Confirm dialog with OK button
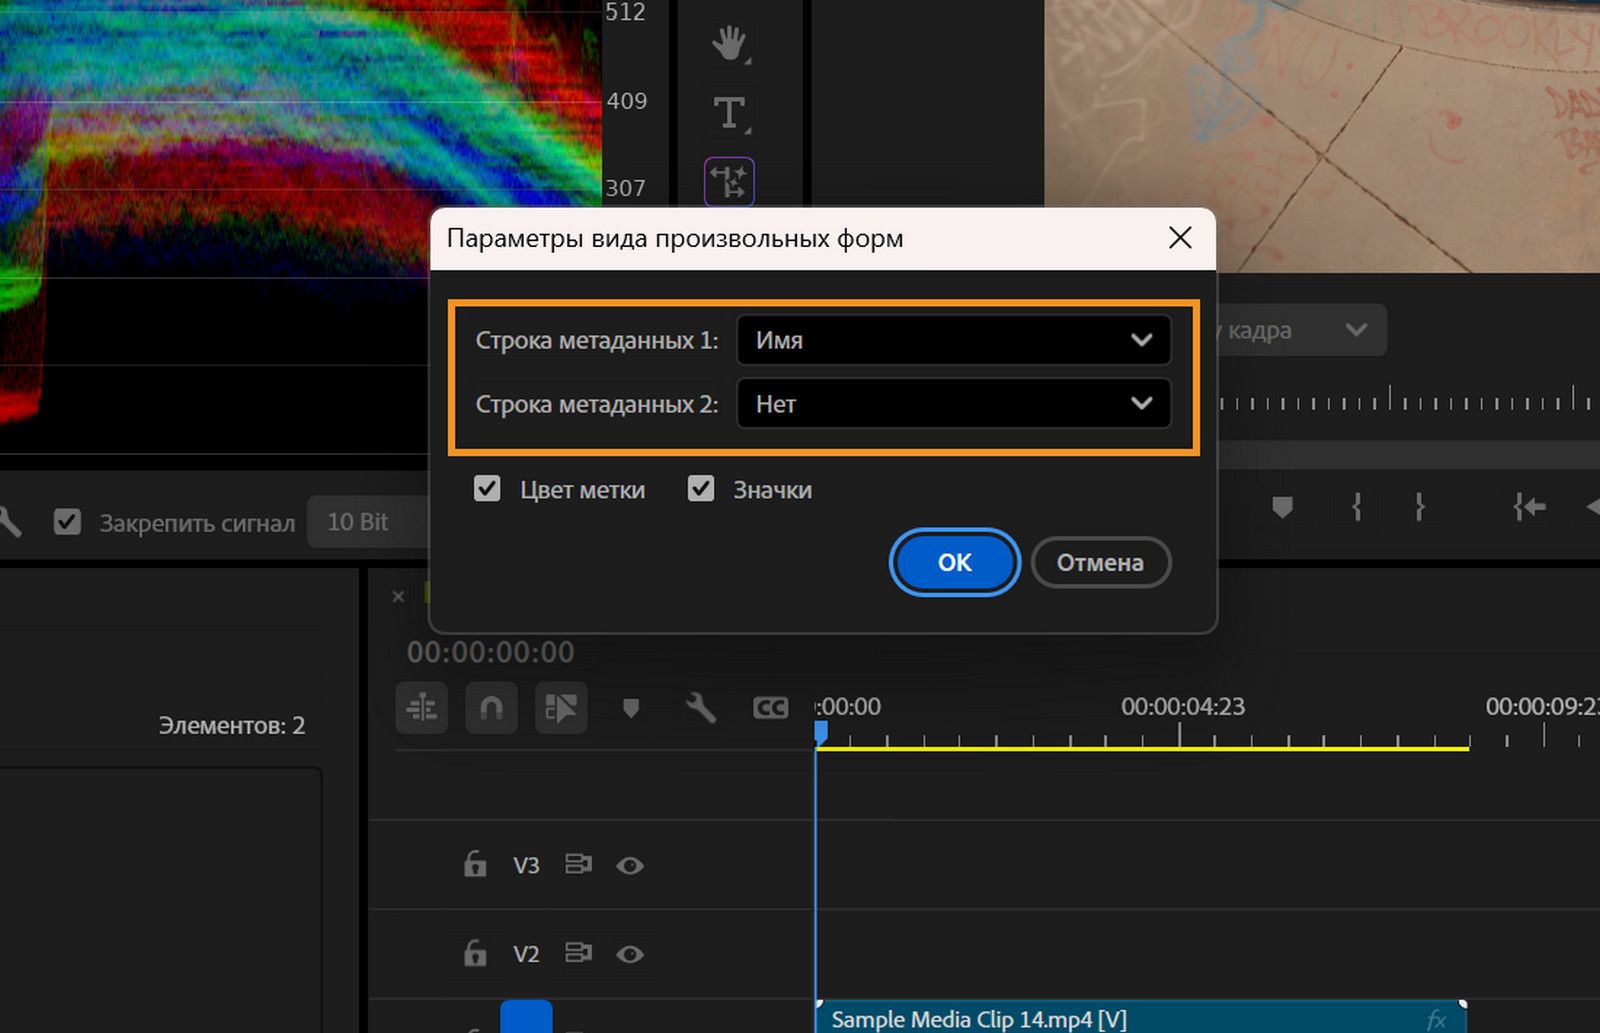This screenshot has width=1600, height=1033. [x=954, y=562]
